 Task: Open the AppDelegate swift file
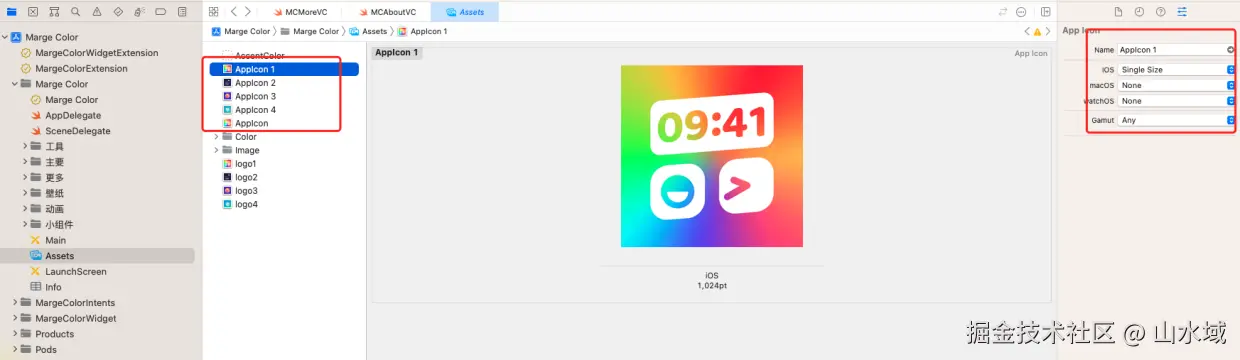[x=73, y=115]
